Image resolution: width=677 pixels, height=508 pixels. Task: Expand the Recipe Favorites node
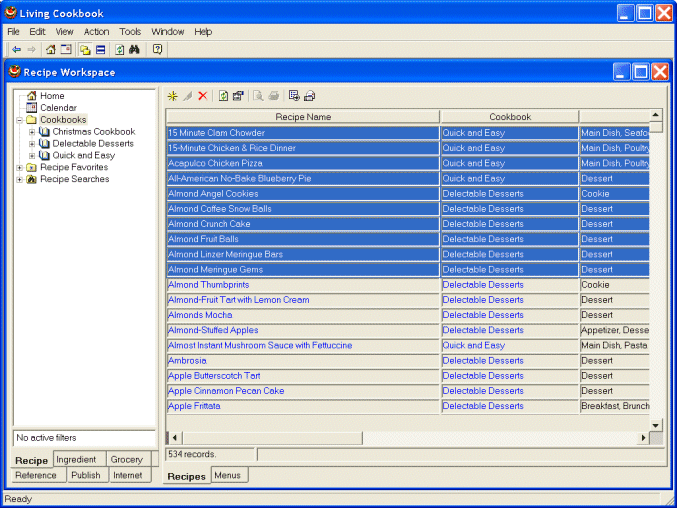click(19, 167)
